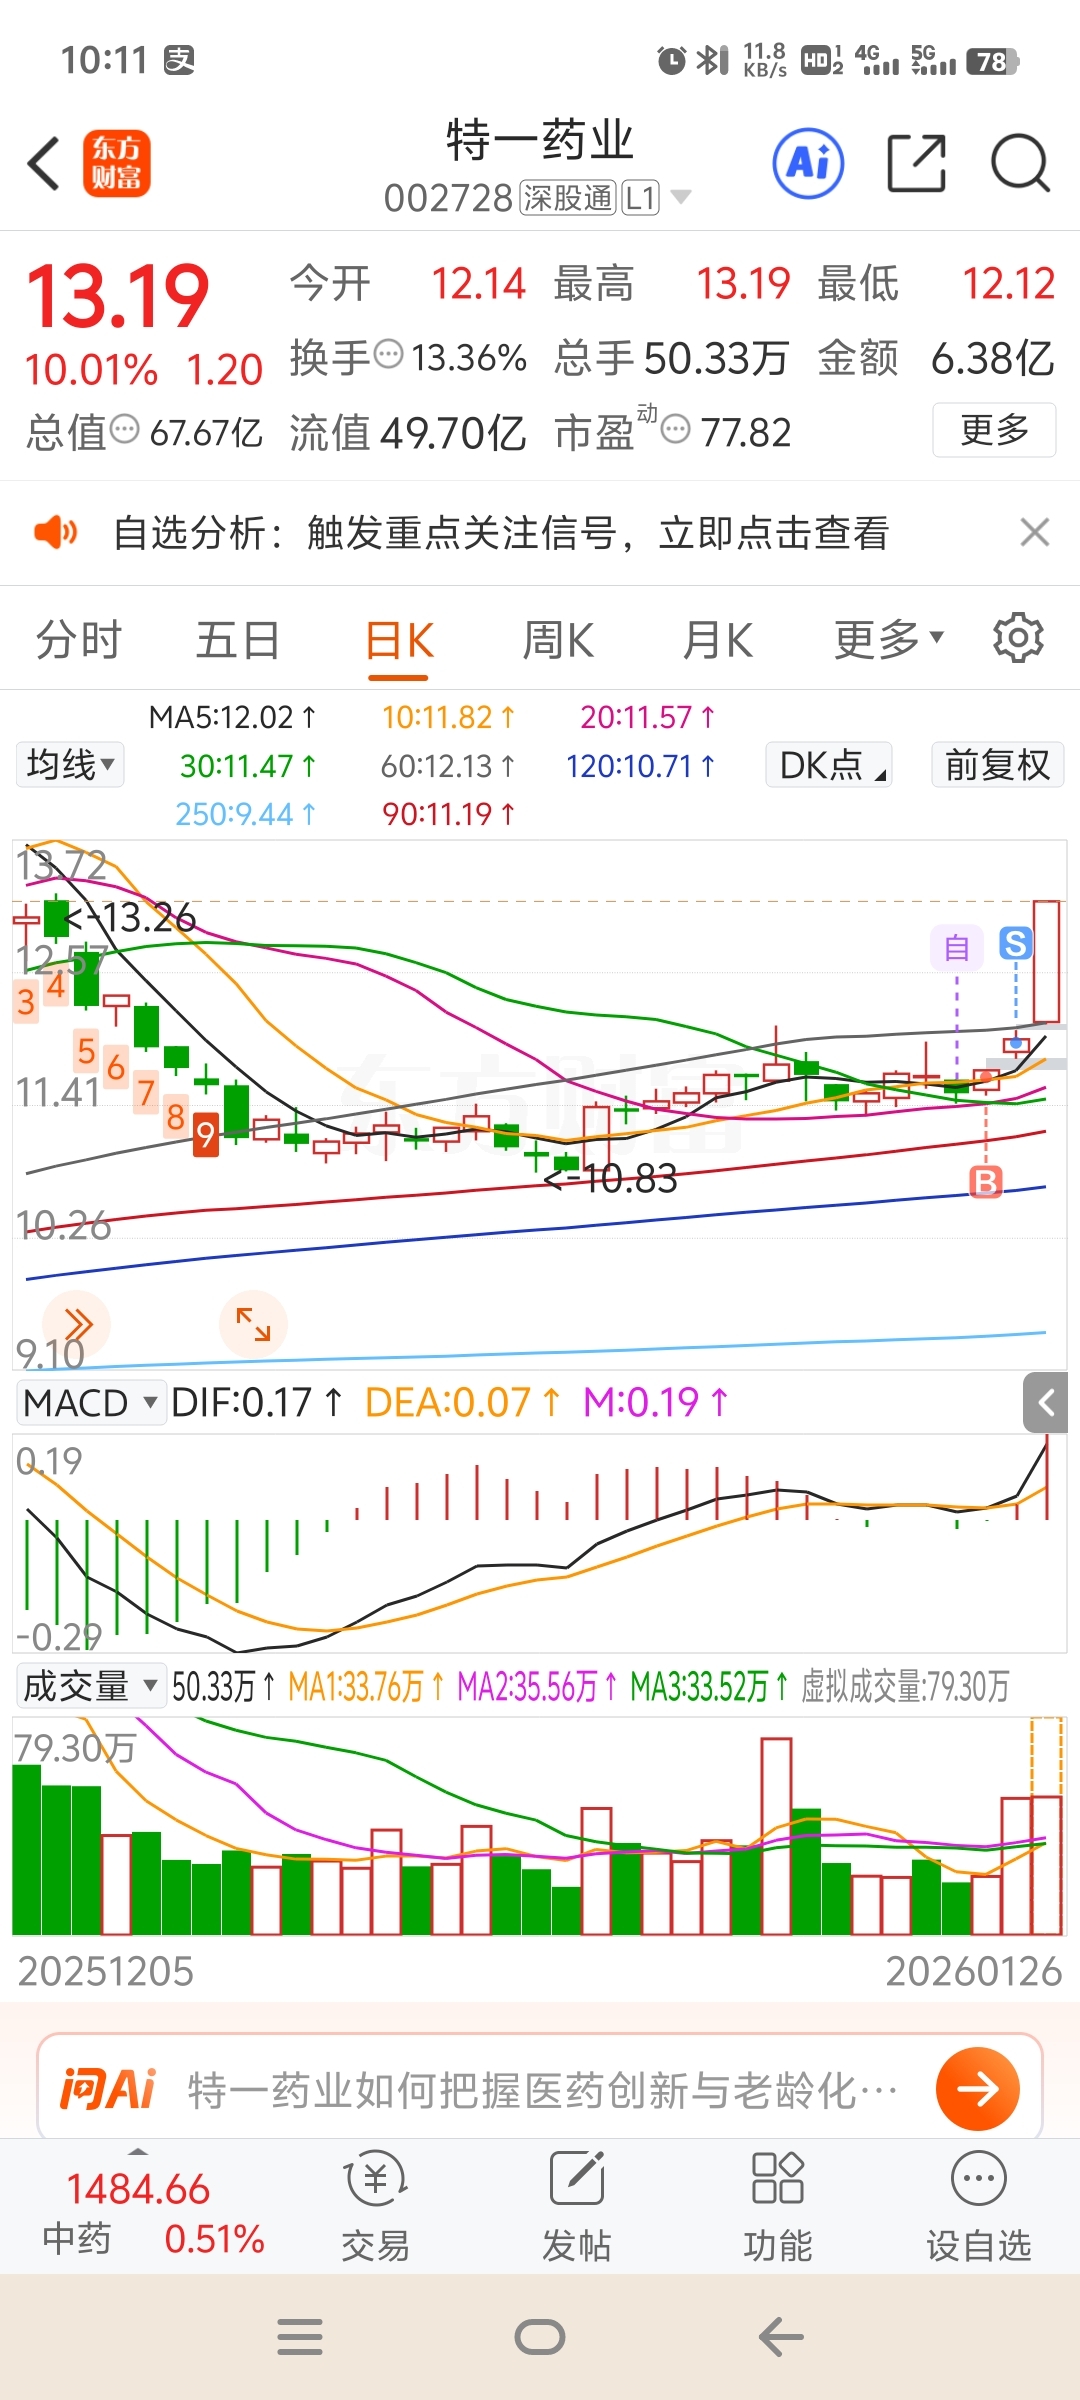Open the MACD indicator dropdown
Viewport: 1080px width, 2400px height.
pyautogui.click(x=90, y=1403)
